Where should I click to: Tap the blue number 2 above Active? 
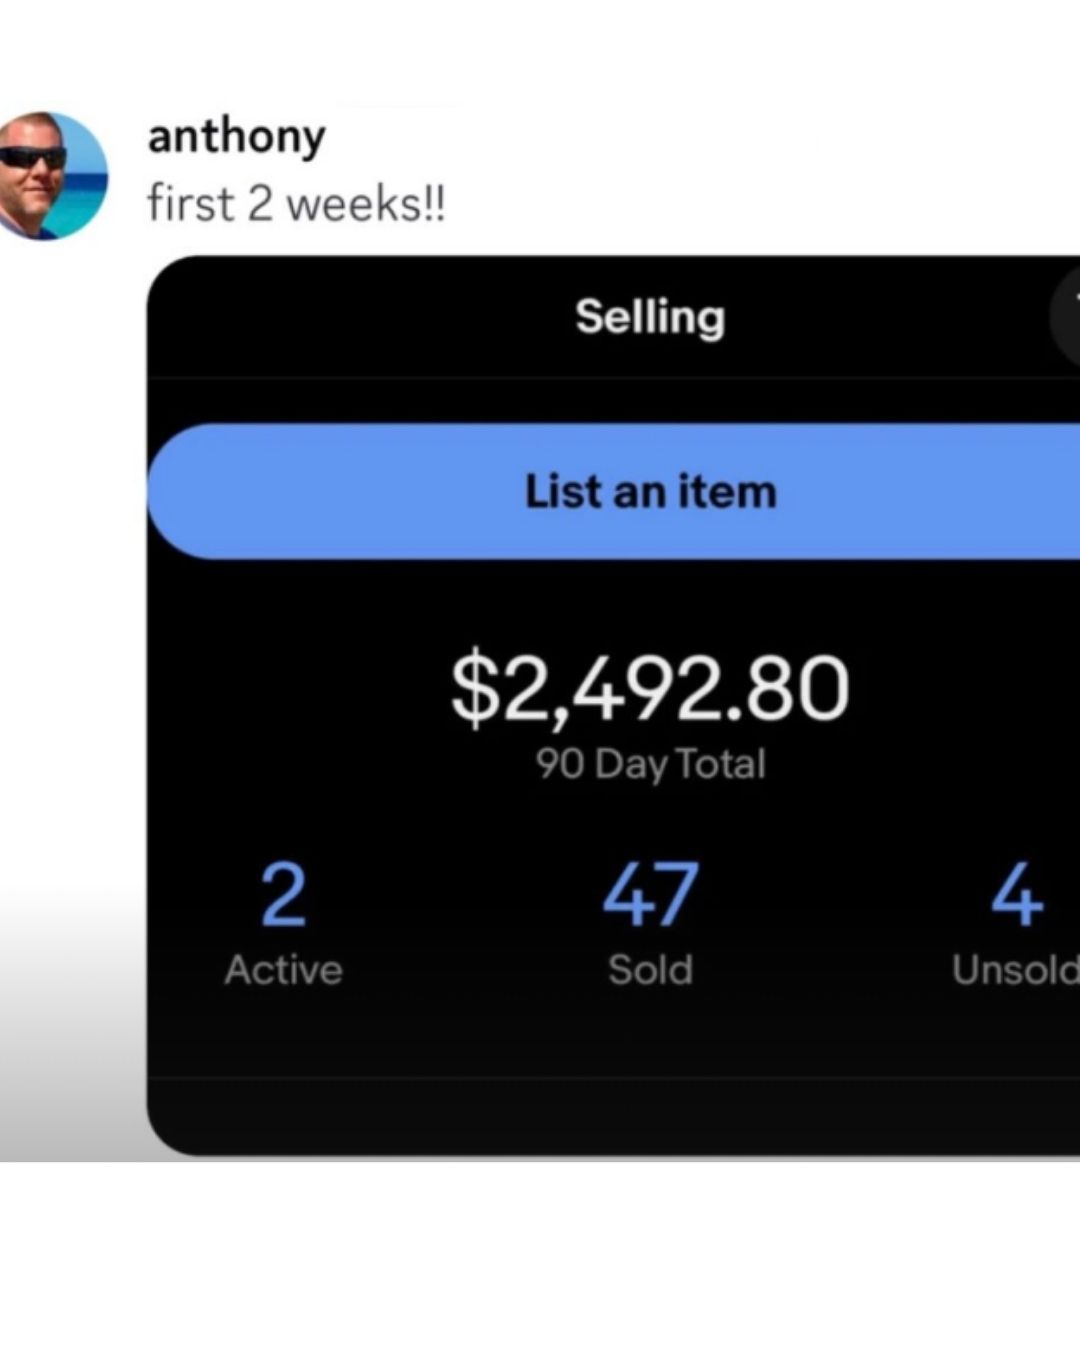pos(283,895)
